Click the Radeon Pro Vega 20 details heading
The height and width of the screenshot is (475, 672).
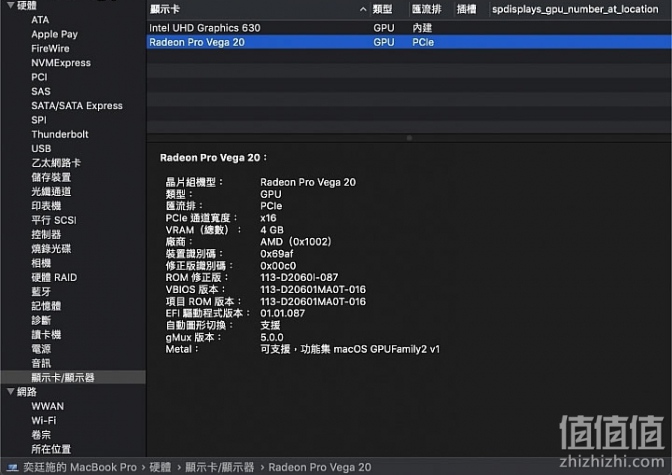pyautogui.click(x=213, y=158)
